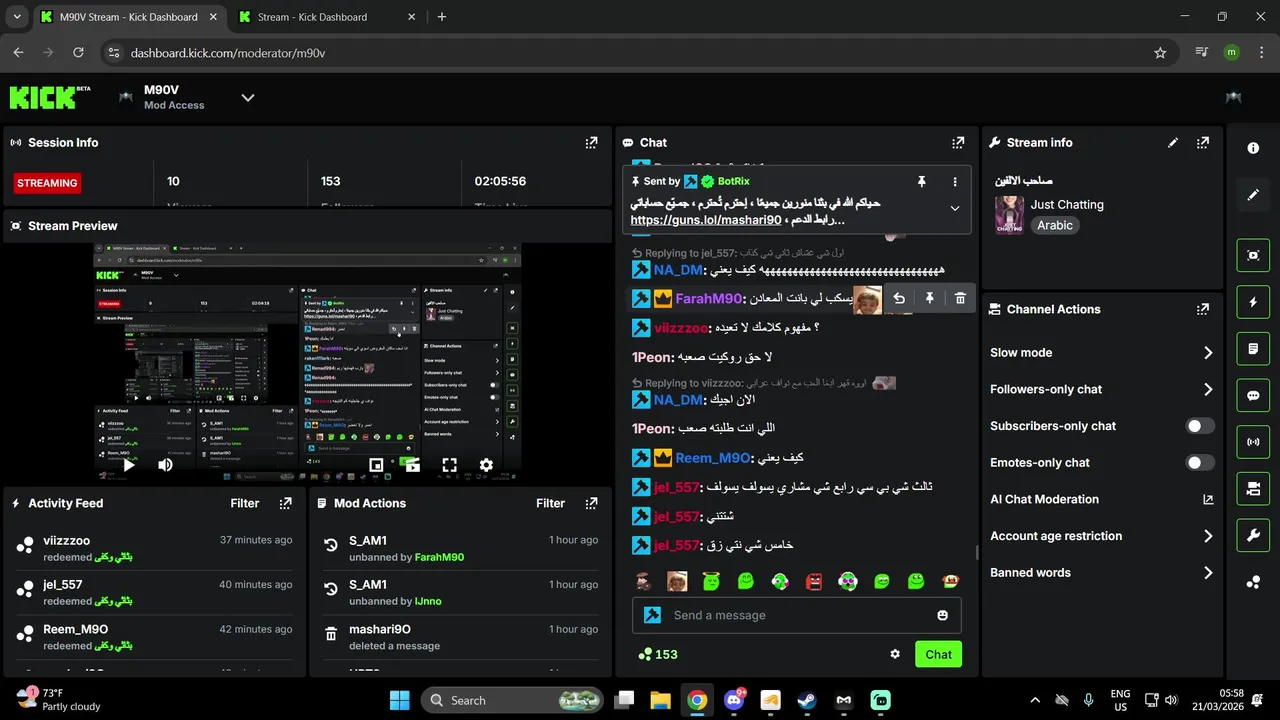
Task: Click the taskbar Search box
Action: 512,700
